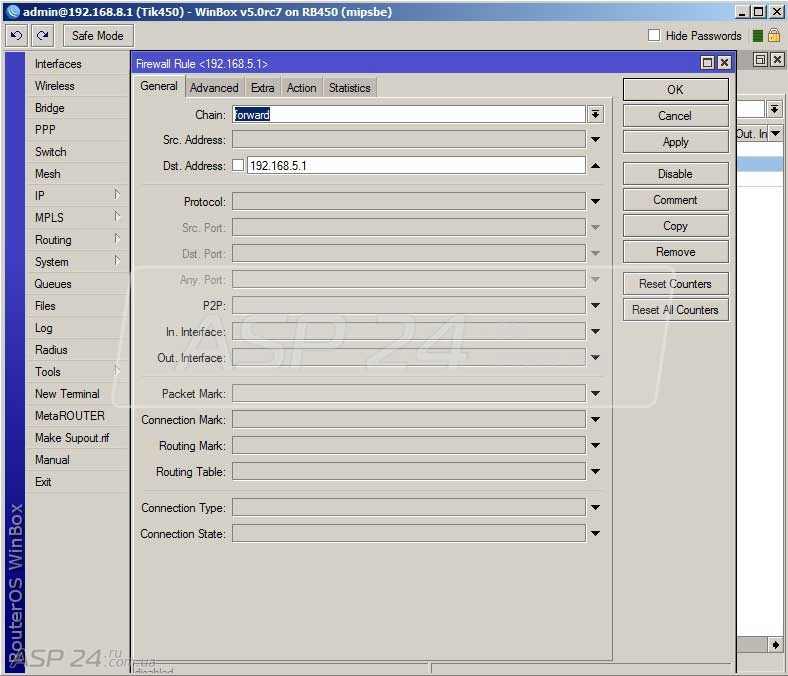
Task: Collapse the Dst. Address field arrow
Action: (595, 166)
